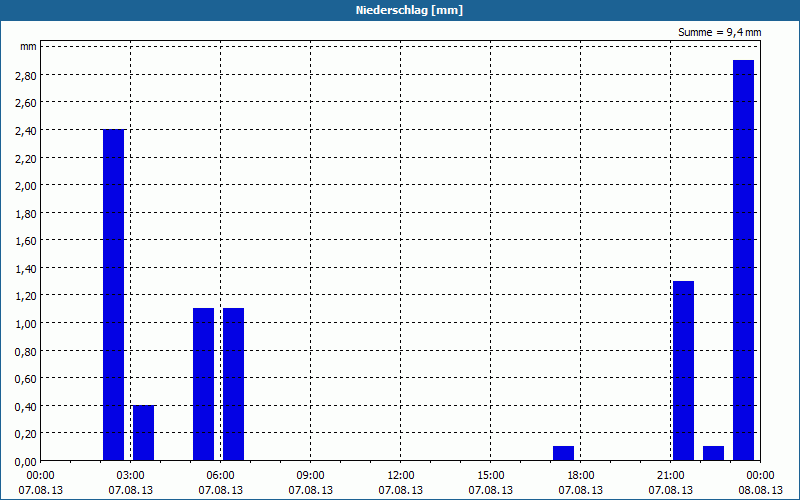800x500 pixels.
Task: Select the Summe = 9,4 mm label
Action: pyautogui.click(x=719, y=32)
